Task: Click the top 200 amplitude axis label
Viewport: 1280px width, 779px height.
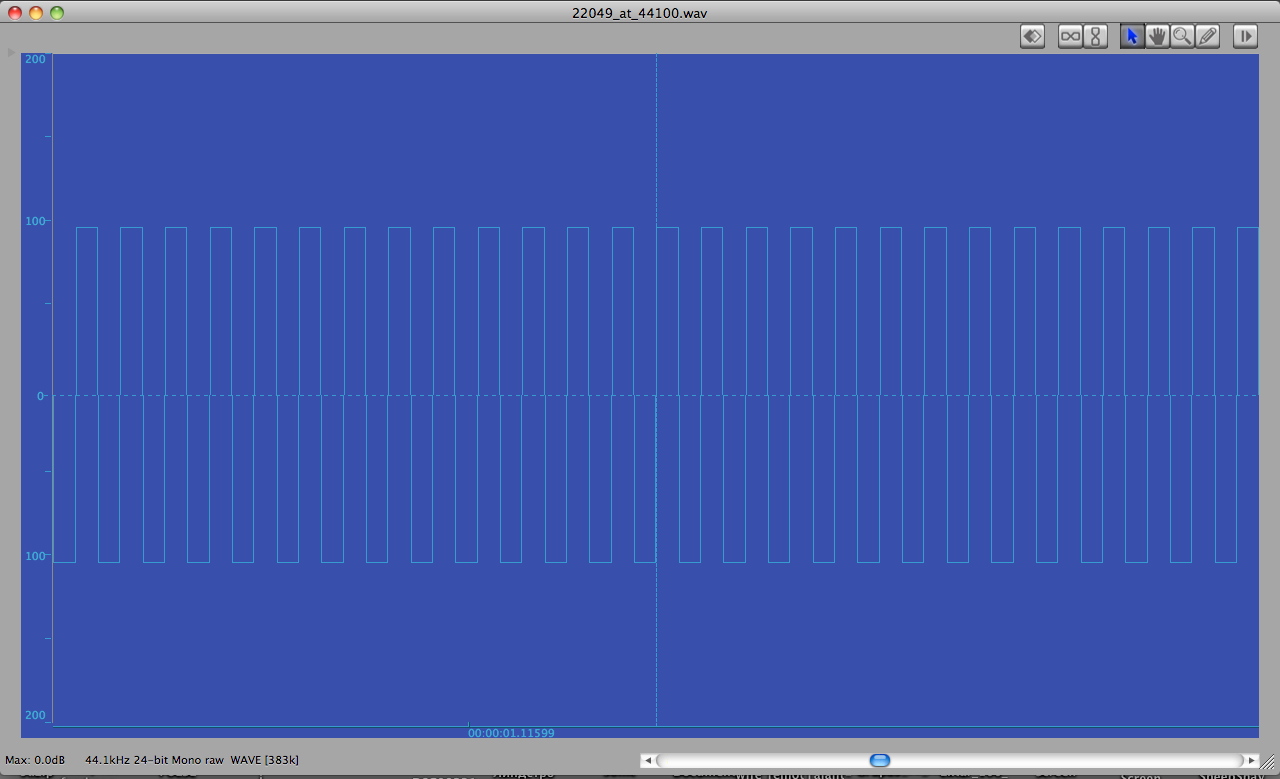Action: pos(35,60)
